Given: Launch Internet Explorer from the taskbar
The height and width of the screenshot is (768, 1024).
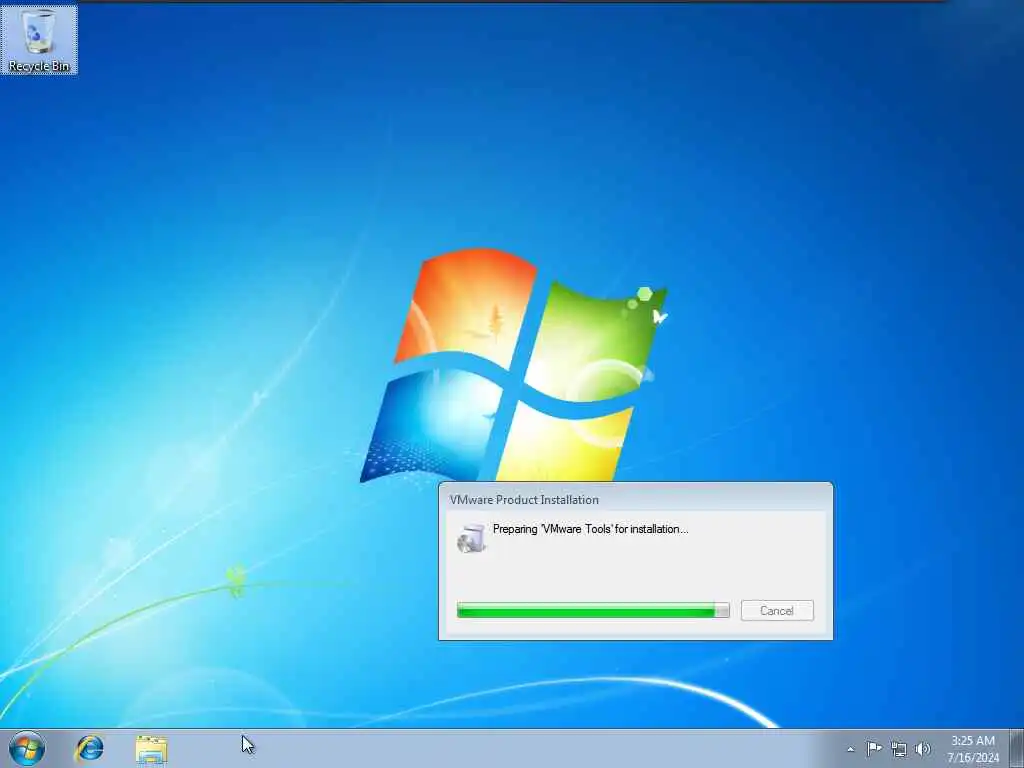Looking at the screenshot, I should (89, 748).
